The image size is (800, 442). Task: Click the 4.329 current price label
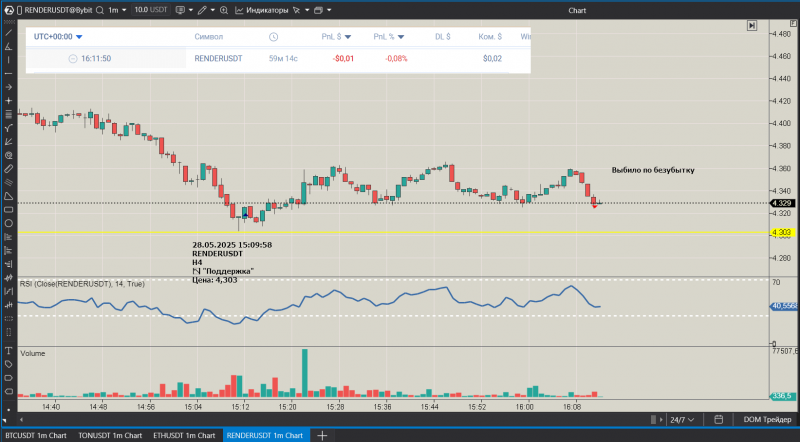781,203
